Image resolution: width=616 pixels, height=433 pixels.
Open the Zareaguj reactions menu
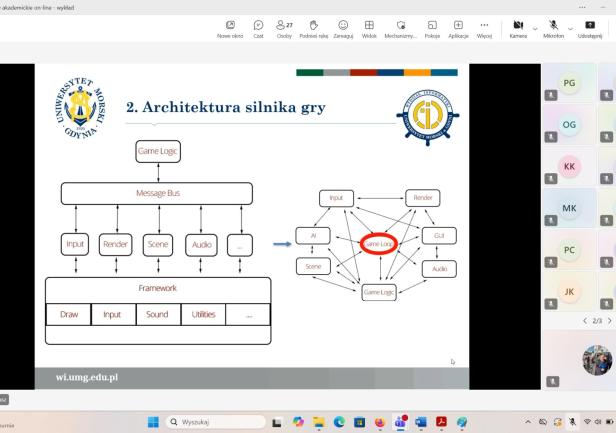[344, 28]
